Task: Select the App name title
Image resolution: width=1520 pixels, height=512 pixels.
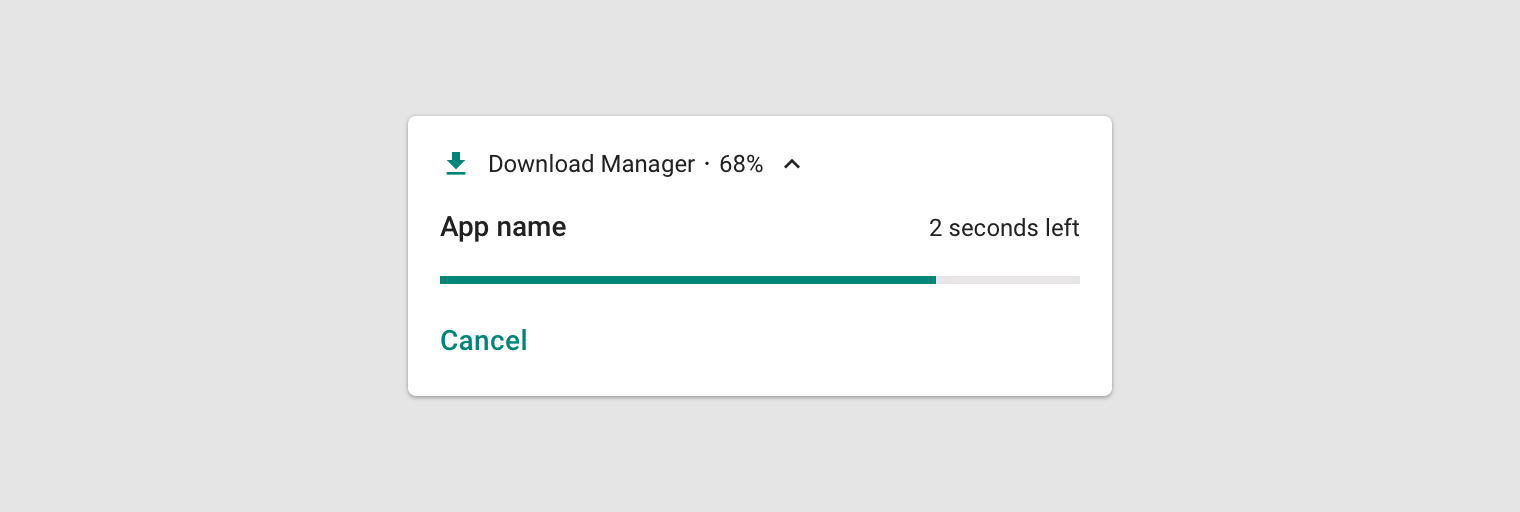Action: point(503,227)
